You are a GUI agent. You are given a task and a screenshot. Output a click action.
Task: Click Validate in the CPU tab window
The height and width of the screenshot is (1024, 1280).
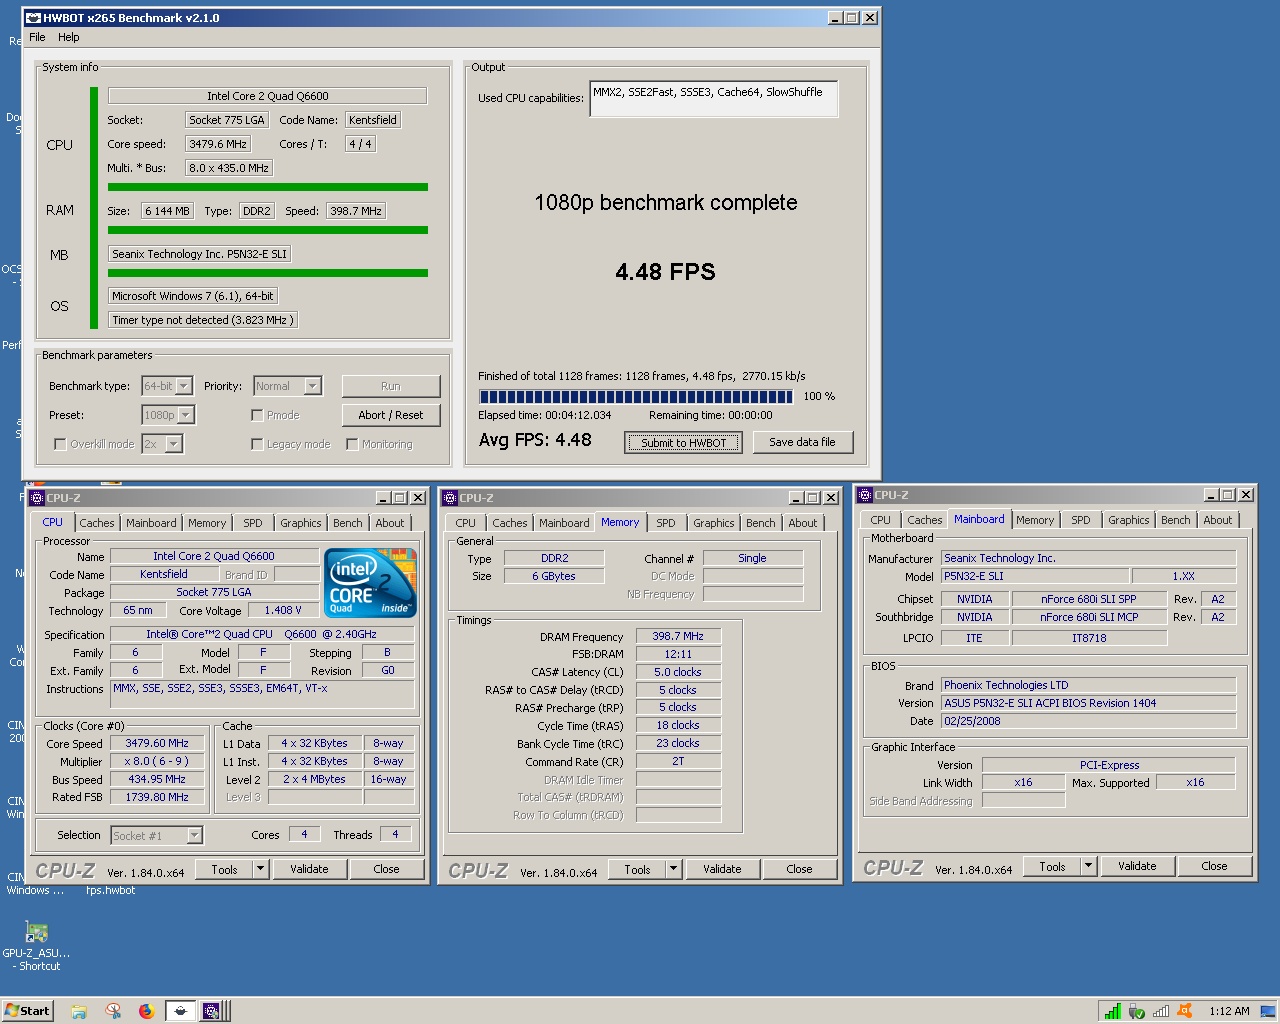click(309, 869)
